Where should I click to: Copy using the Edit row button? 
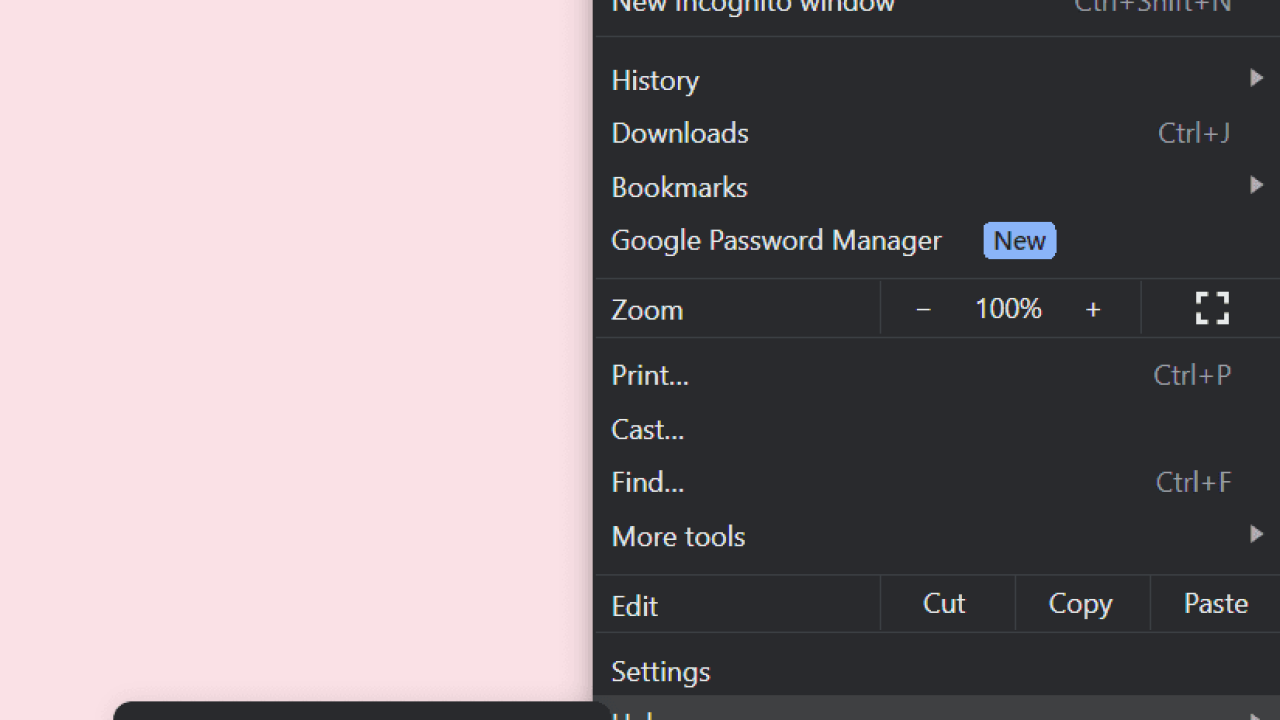1079,603
